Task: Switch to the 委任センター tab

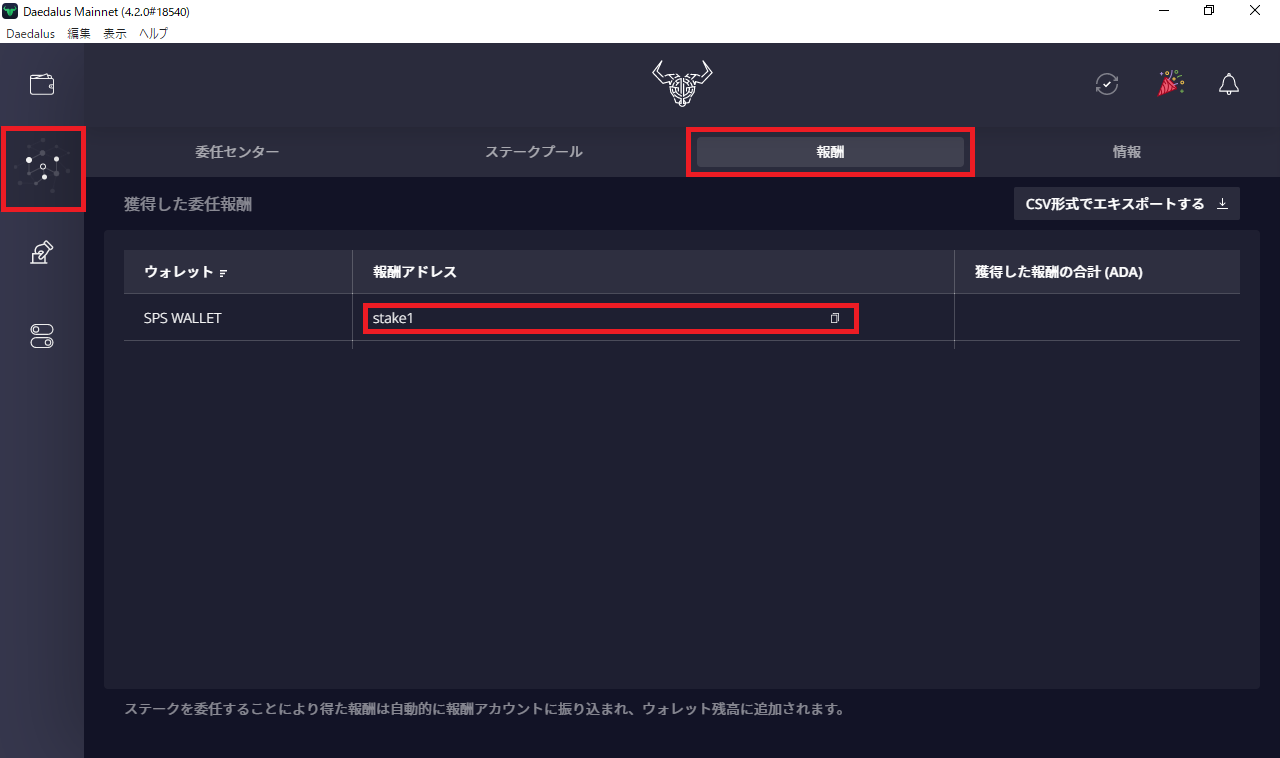Action: pyautogui.click(x=237, y=152)
